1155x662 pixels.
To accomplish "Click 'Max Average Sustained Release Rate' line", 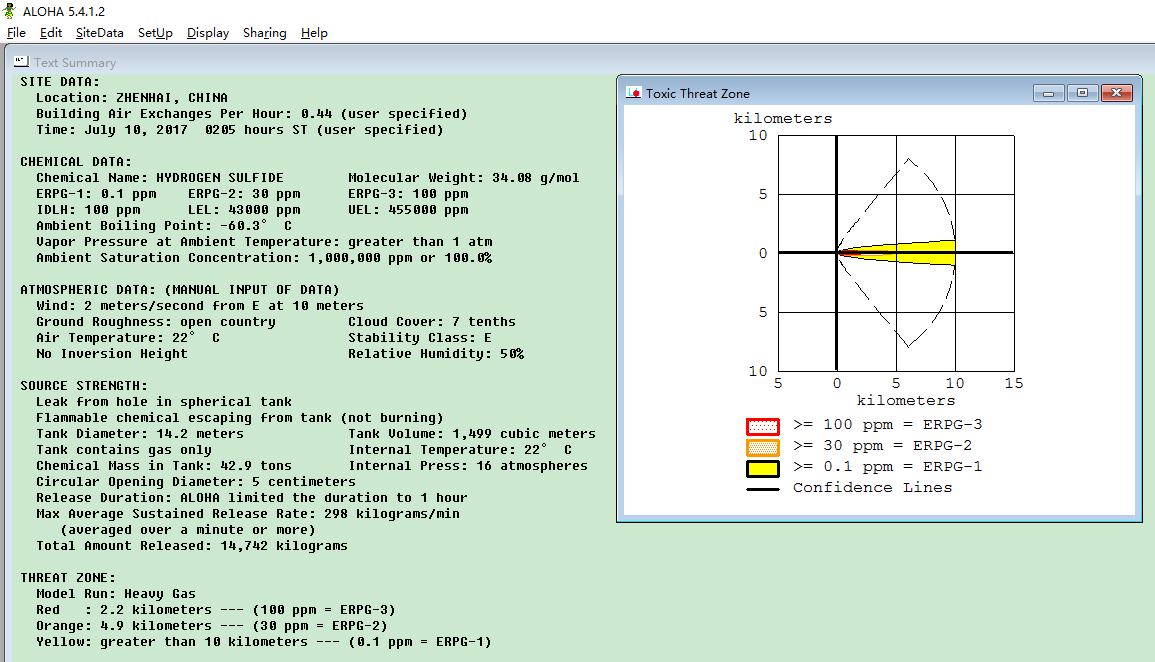I will [x=248, y=514].
